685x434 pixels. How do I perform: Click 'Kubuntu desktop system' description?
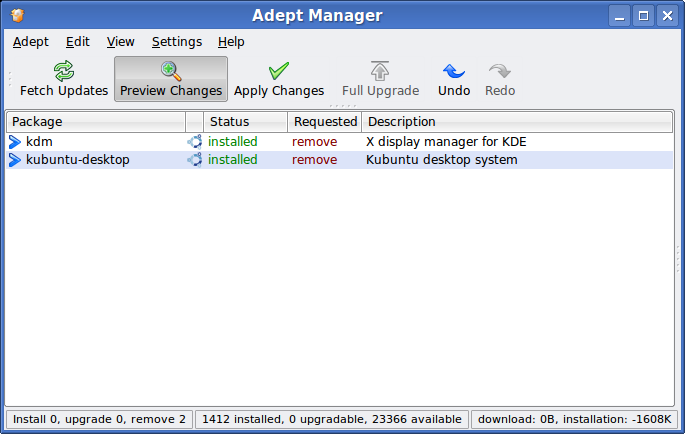pyautogui.click(x=442, y=160)
